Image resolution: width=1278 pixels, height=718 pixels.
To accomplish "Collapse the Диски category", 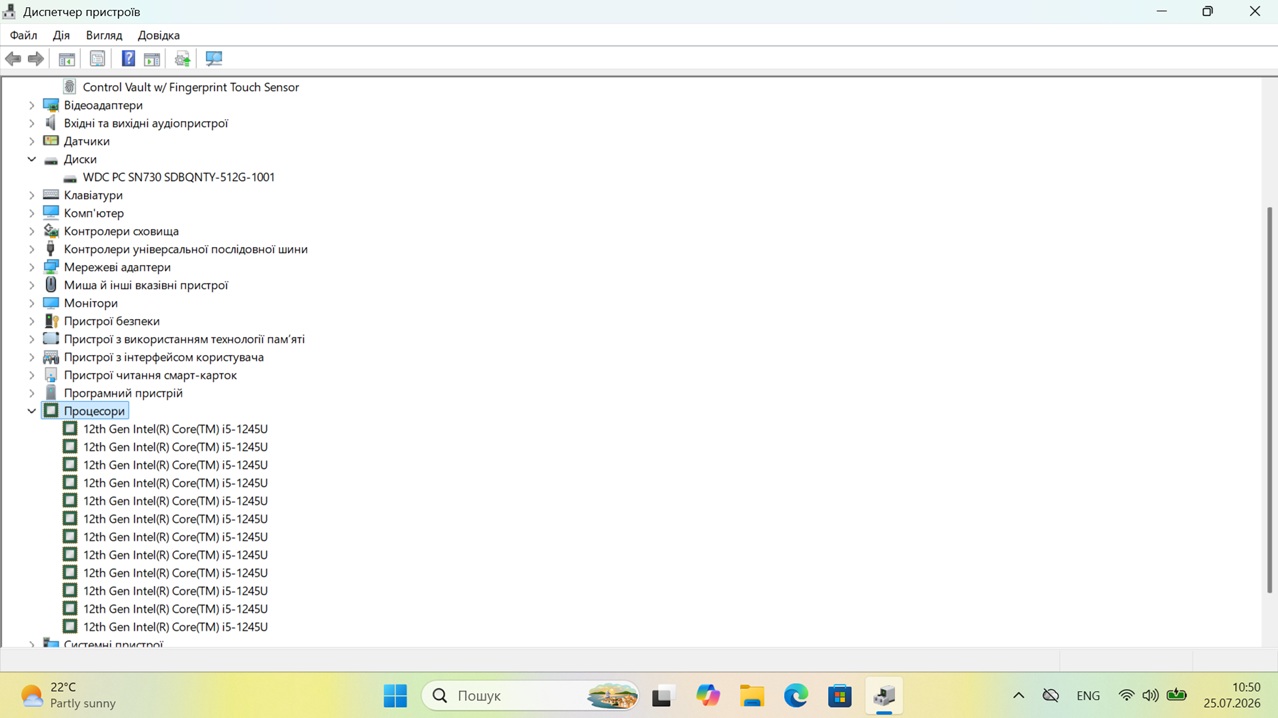I will (x=31, y=159).
